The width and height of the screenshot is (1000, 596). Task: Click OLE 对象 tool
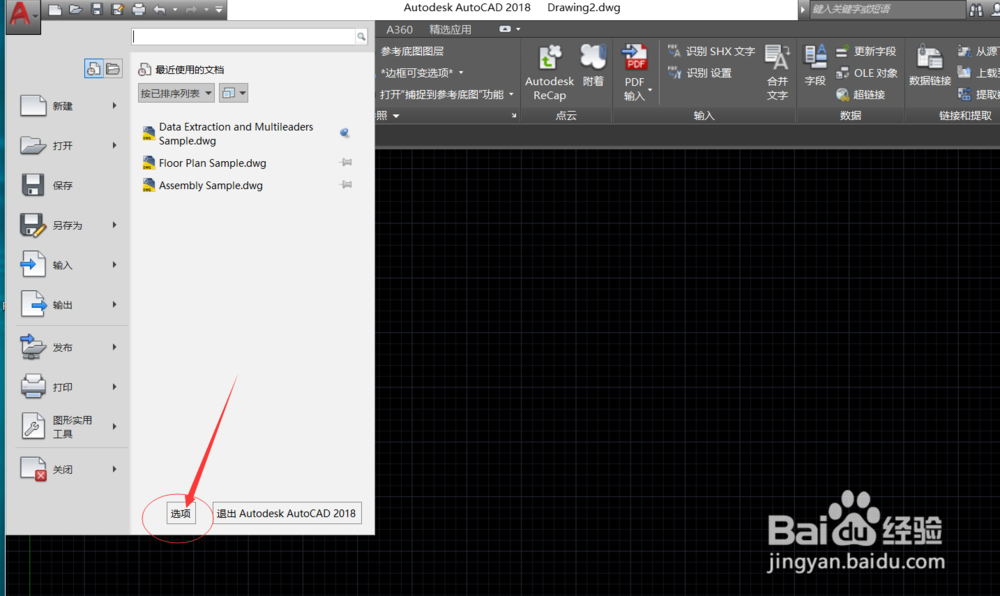tap(866, 73)
